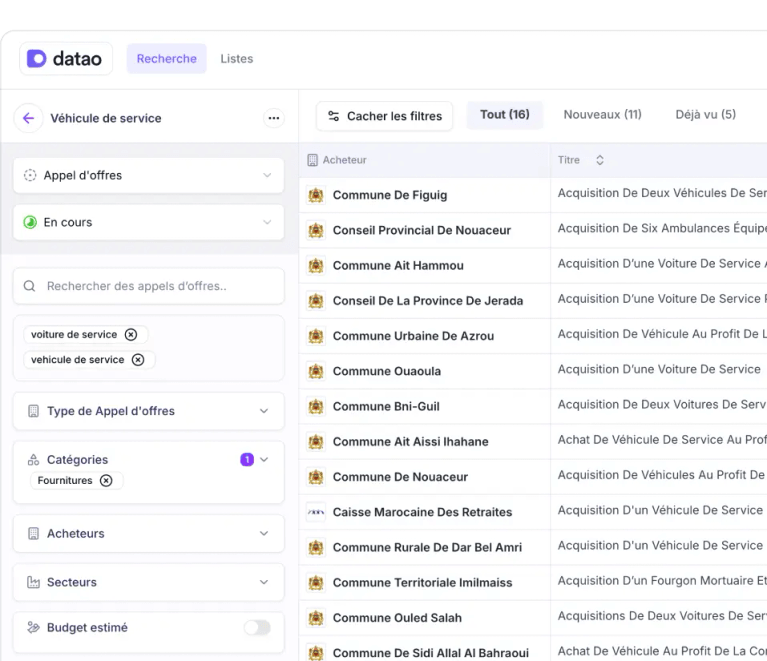This screenshot has height=661, width=767.
Task: Click the Commune Bni-Guil emblem icon
Action: tap(316, 407)
